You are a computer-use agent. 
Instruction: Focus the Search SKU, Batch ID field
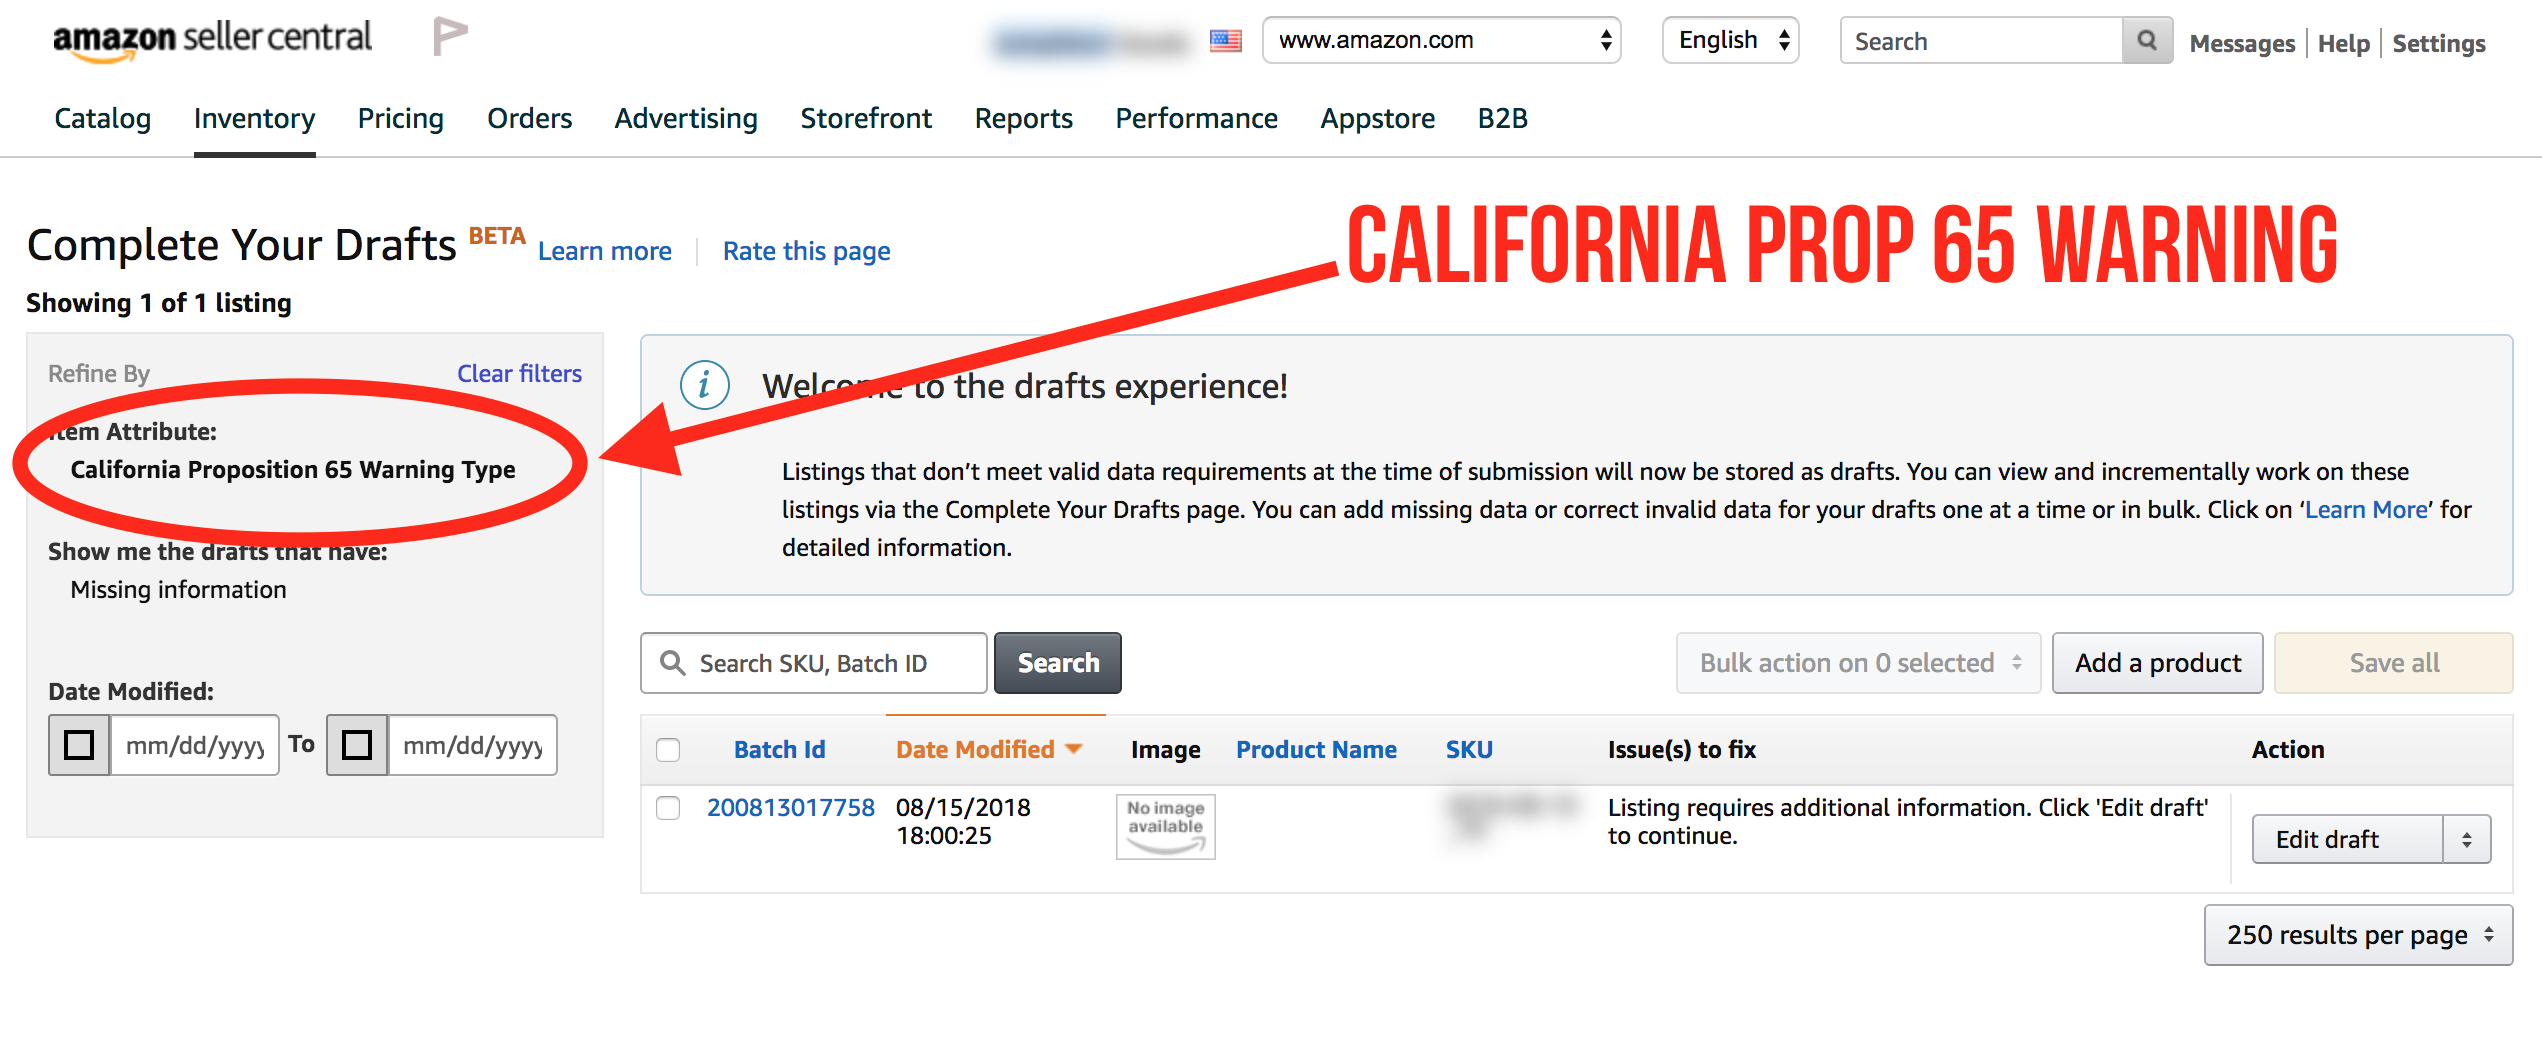pyautogui.click(x=814, y=663)
